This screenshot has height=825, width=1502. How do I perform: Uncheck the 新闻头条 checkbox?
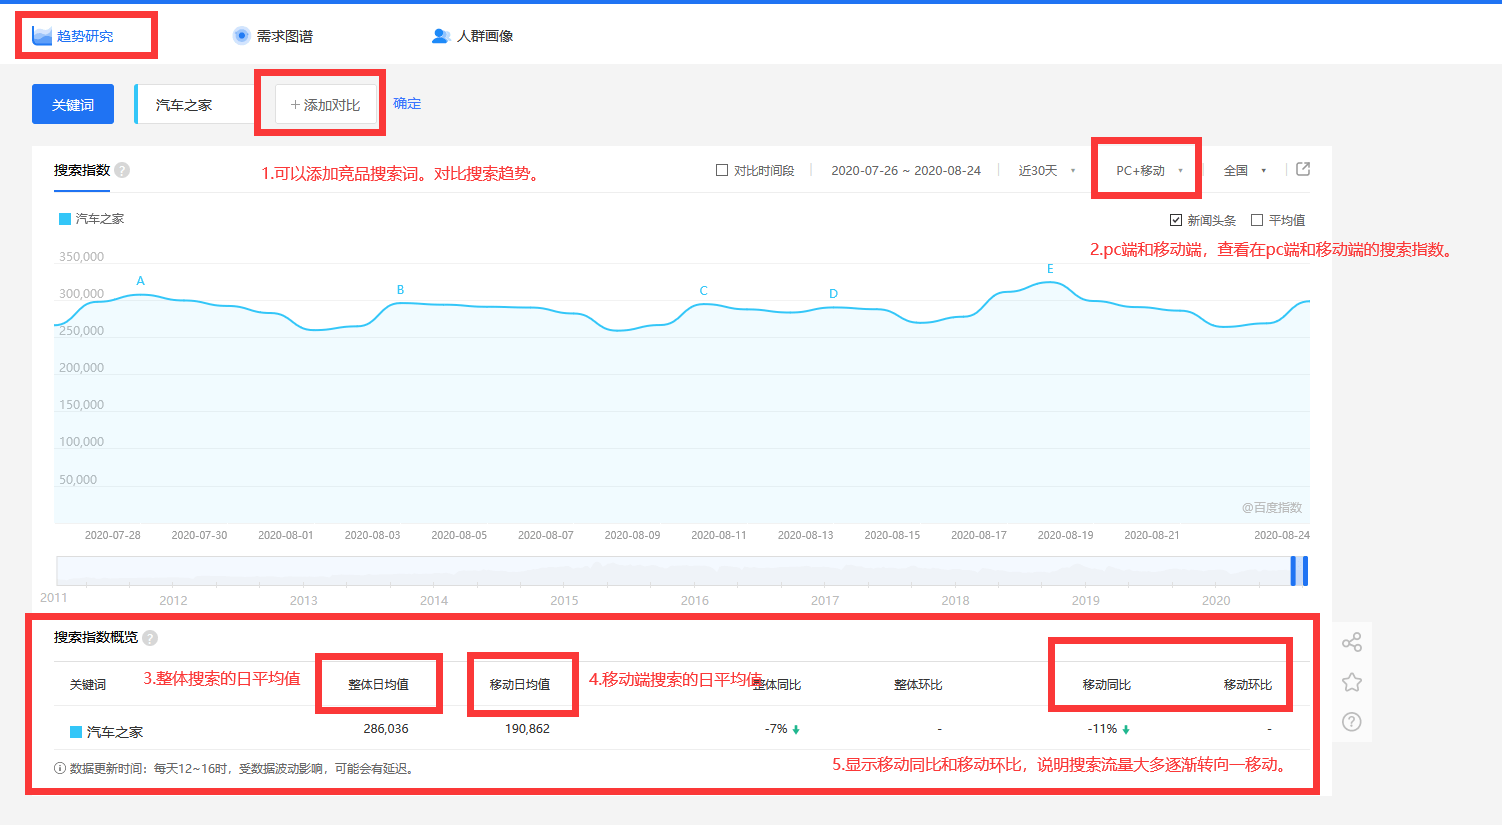[1176, 220]
